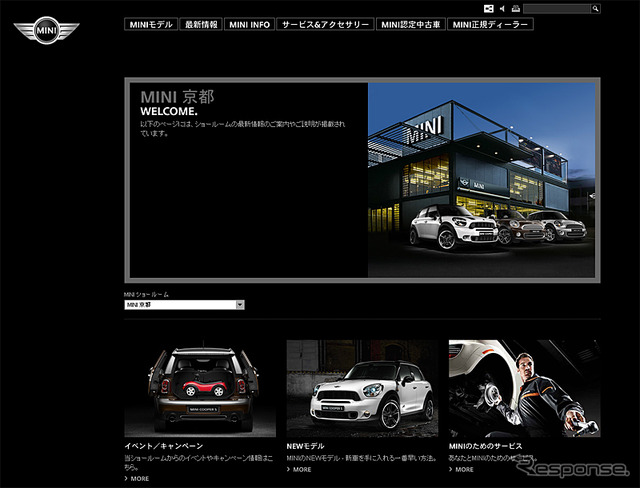The image size is (640, 488).
Task: Focus the top search input field
Action: (557, 9)
